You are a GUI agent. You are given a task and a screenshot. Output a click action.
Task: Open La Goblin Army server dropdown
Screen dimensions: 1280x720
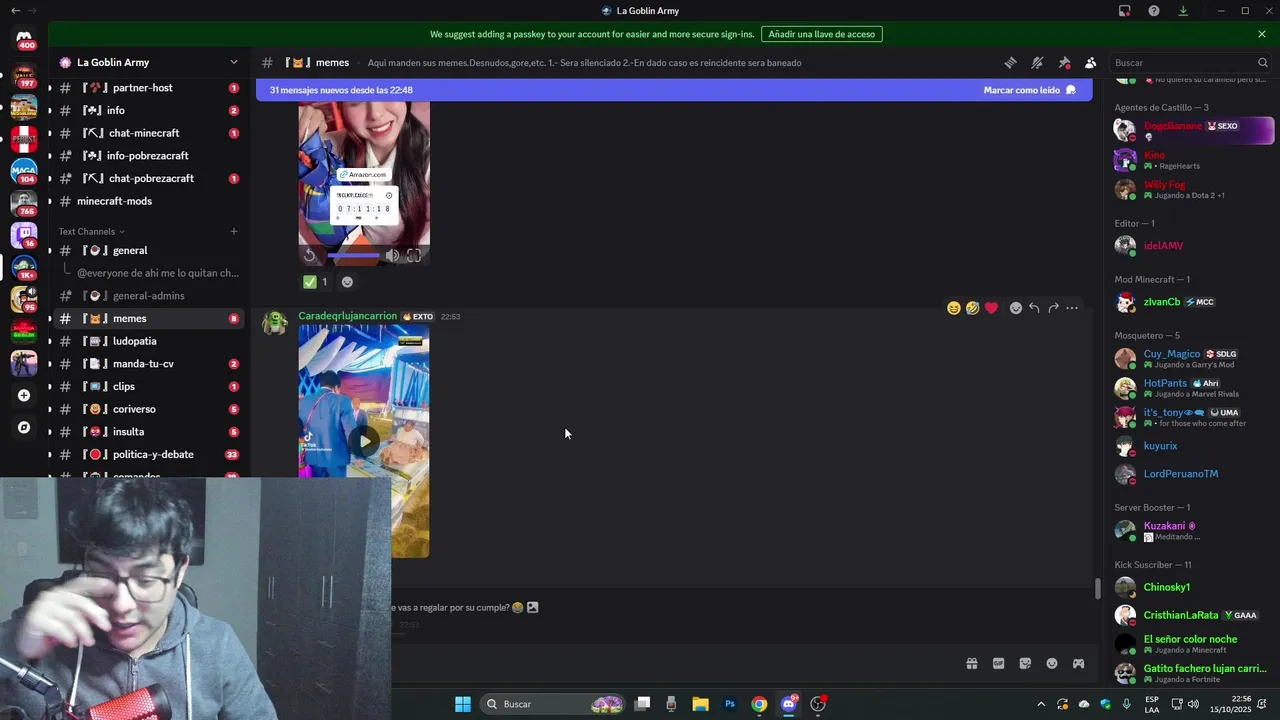click(x=234, y=62)
